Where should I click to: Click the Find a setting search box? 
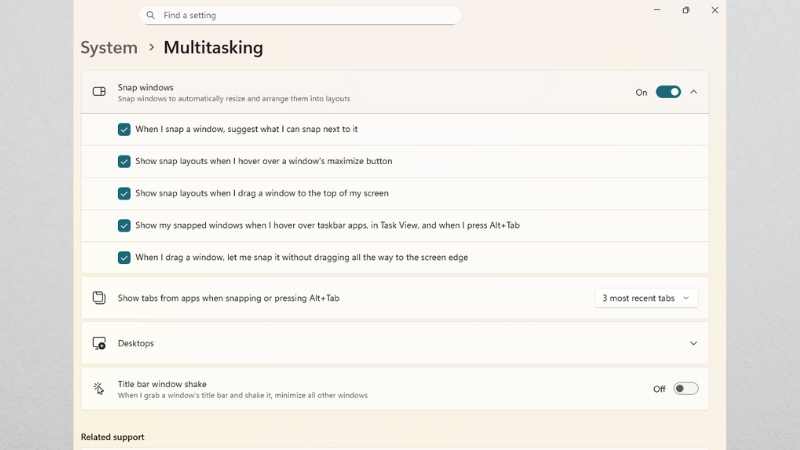300,15
